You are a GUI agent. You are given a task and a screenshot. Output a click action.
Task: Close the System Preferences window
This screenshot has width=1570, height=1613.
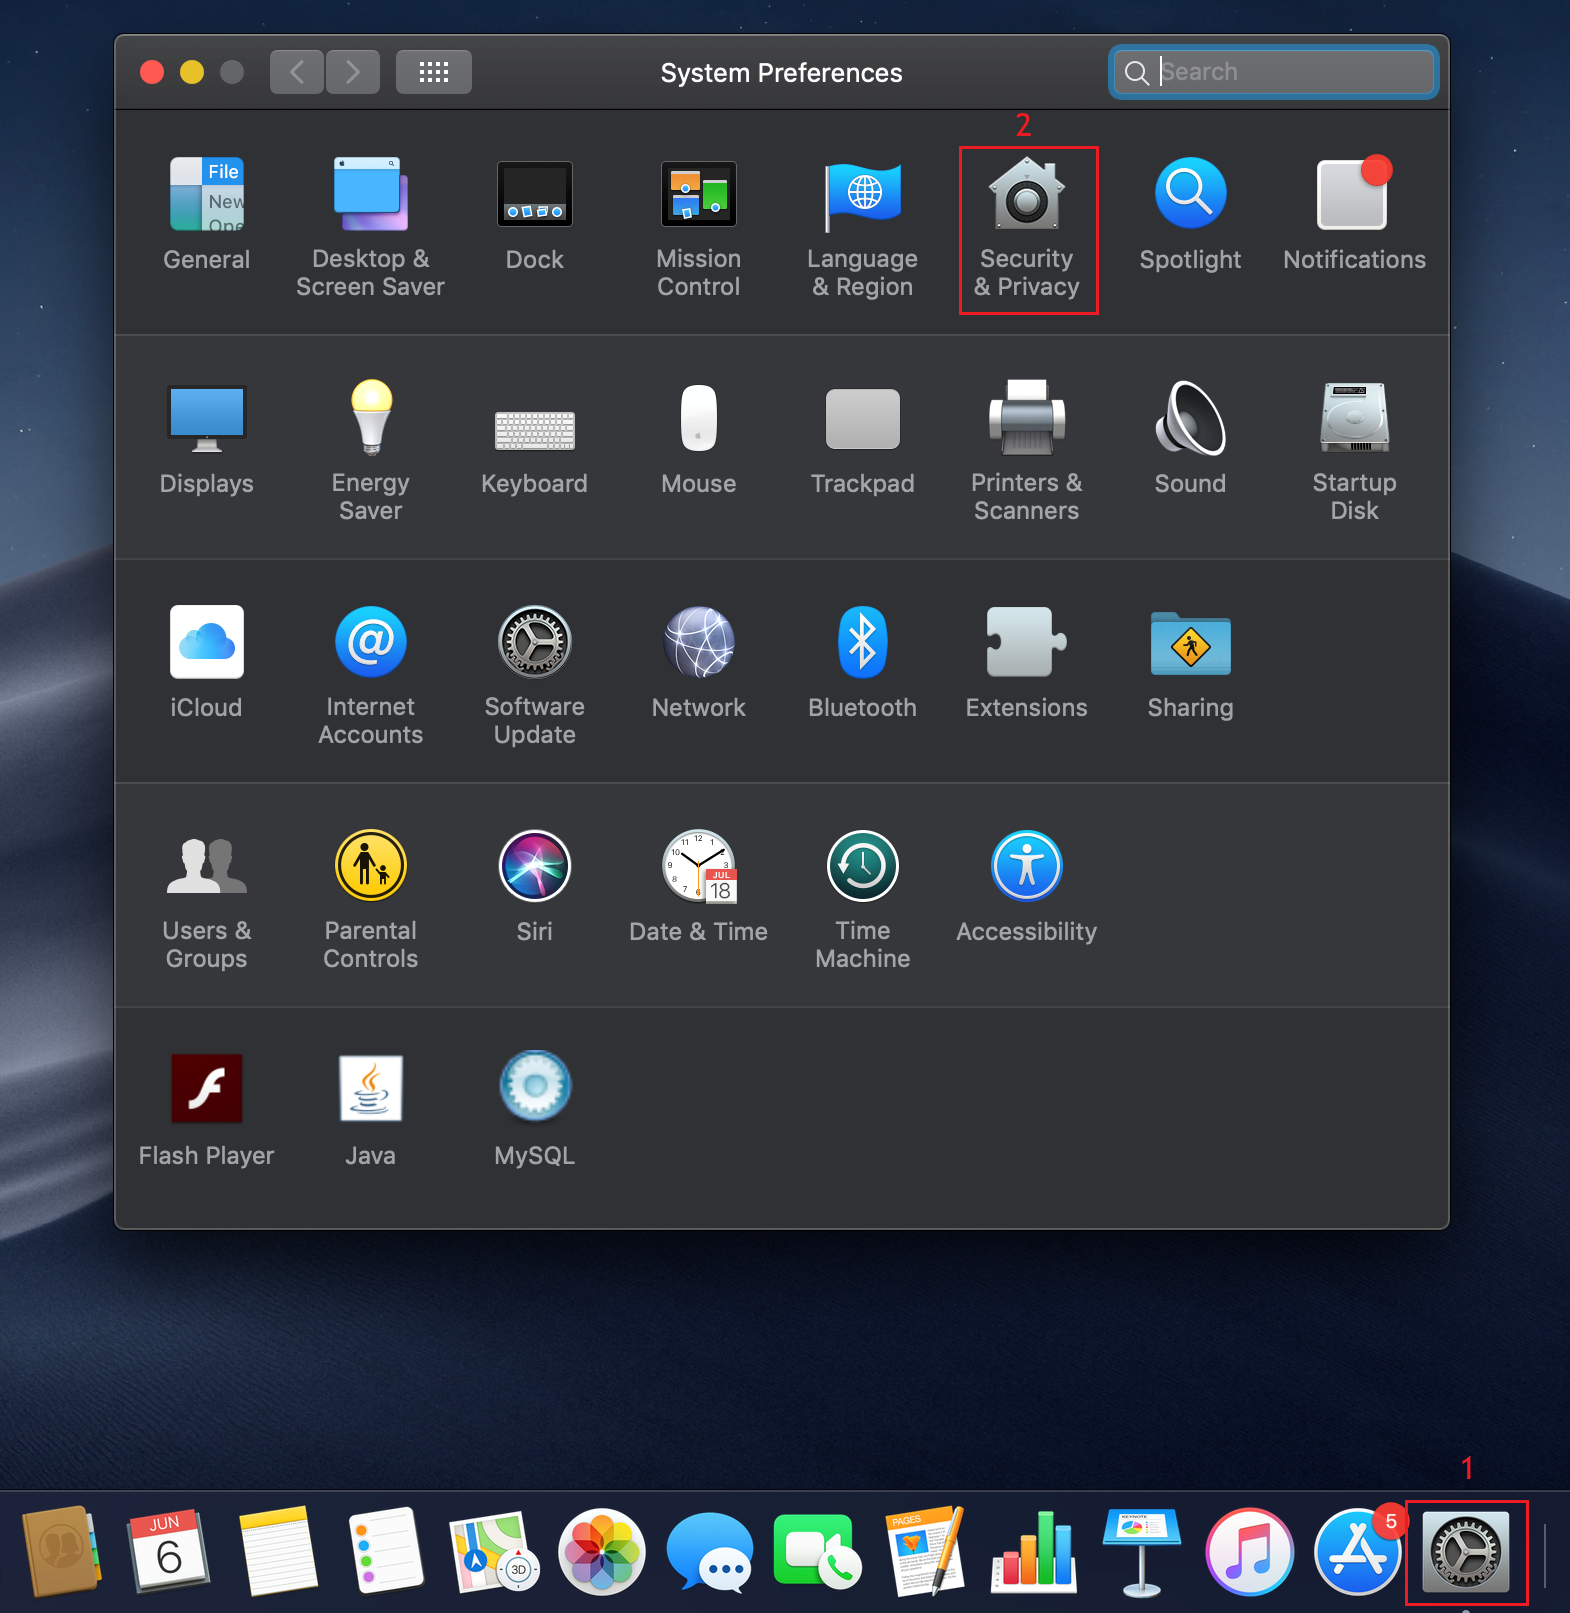click(152, 72)
